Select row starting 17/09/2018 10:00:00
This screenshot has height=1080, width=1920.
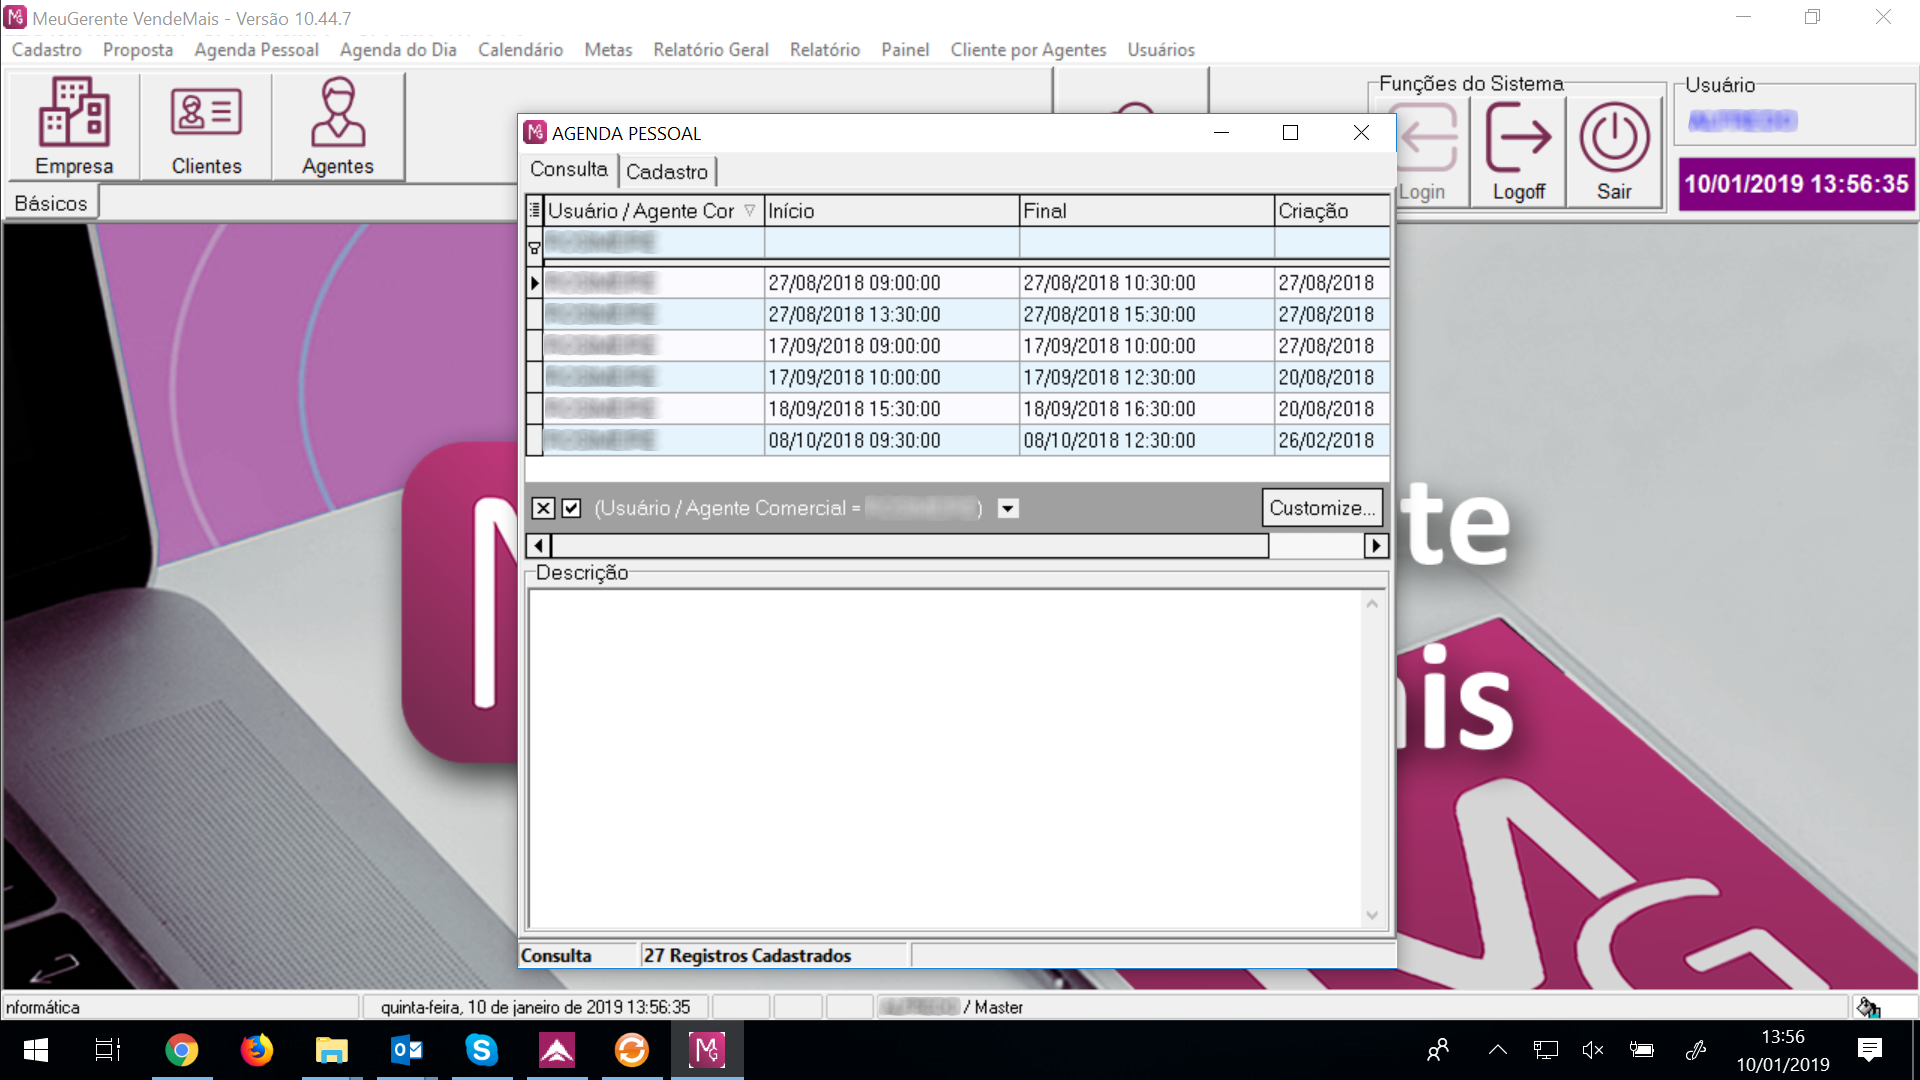pyautogui.click(x=958, y=377)
